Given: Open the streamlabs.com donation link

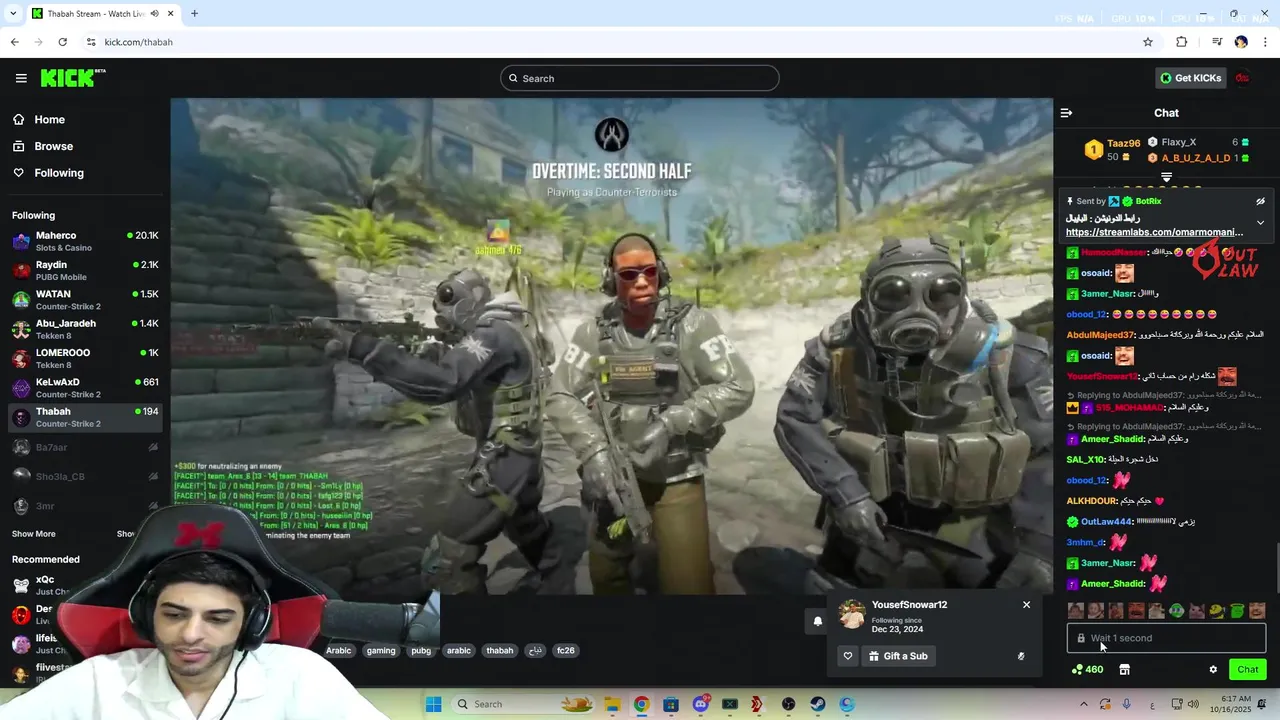Looking at the screenshot, I should tap(1154, 232).
